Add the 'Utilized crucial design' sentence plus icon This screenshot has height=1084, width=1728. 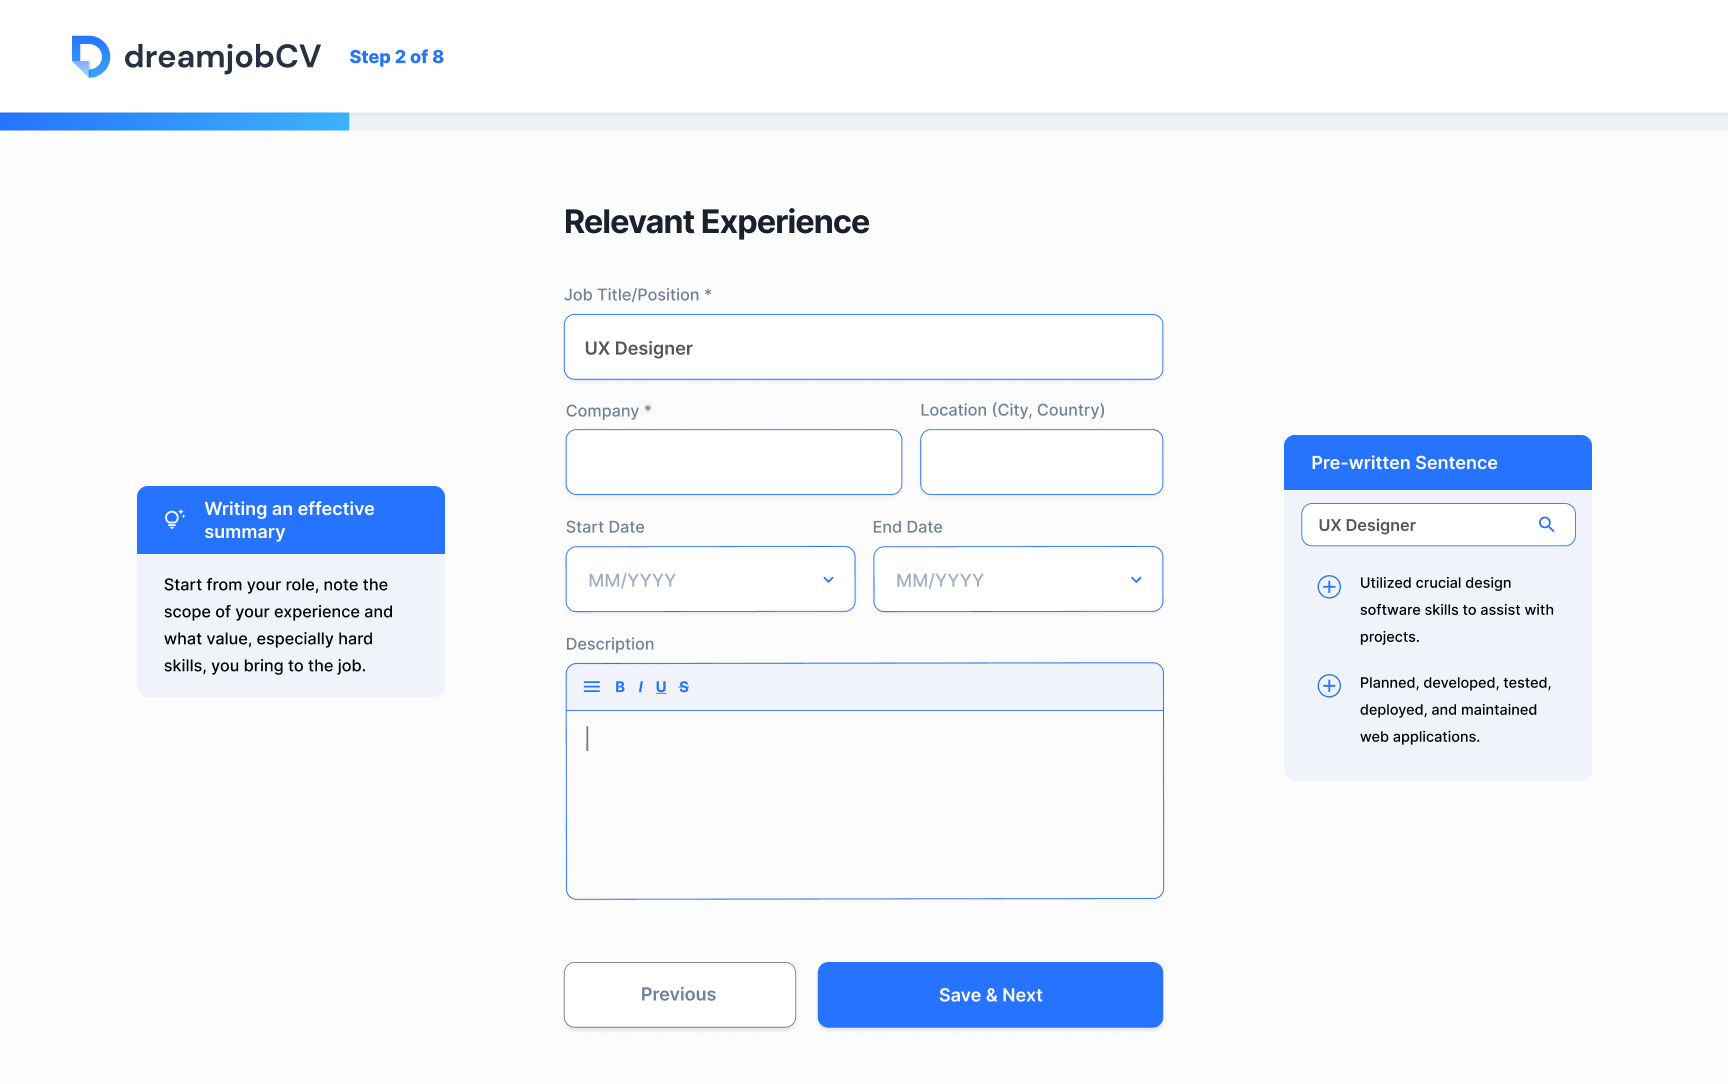1329,587
